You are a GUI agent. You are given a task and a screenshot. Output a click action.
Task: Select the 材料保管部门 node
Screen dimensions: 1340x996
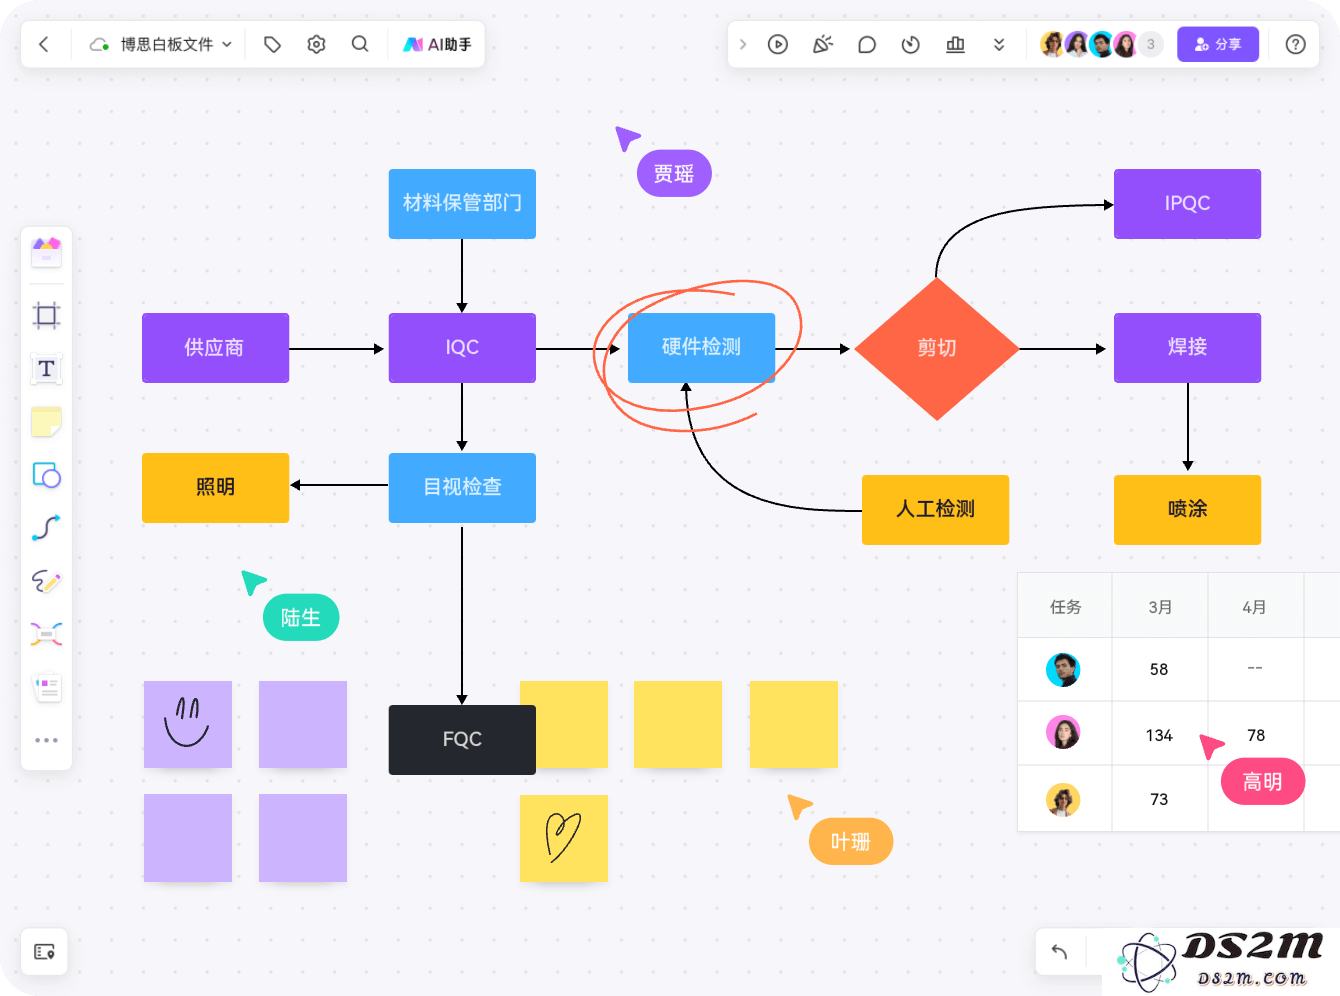point(462,204)
